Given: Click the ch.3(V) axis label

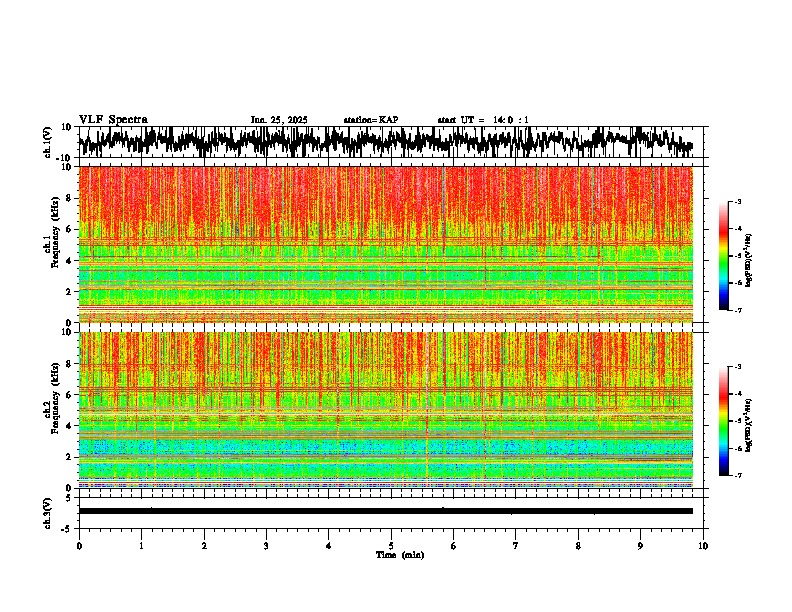Looking at the screenshot, I should [x=48, y=513].
